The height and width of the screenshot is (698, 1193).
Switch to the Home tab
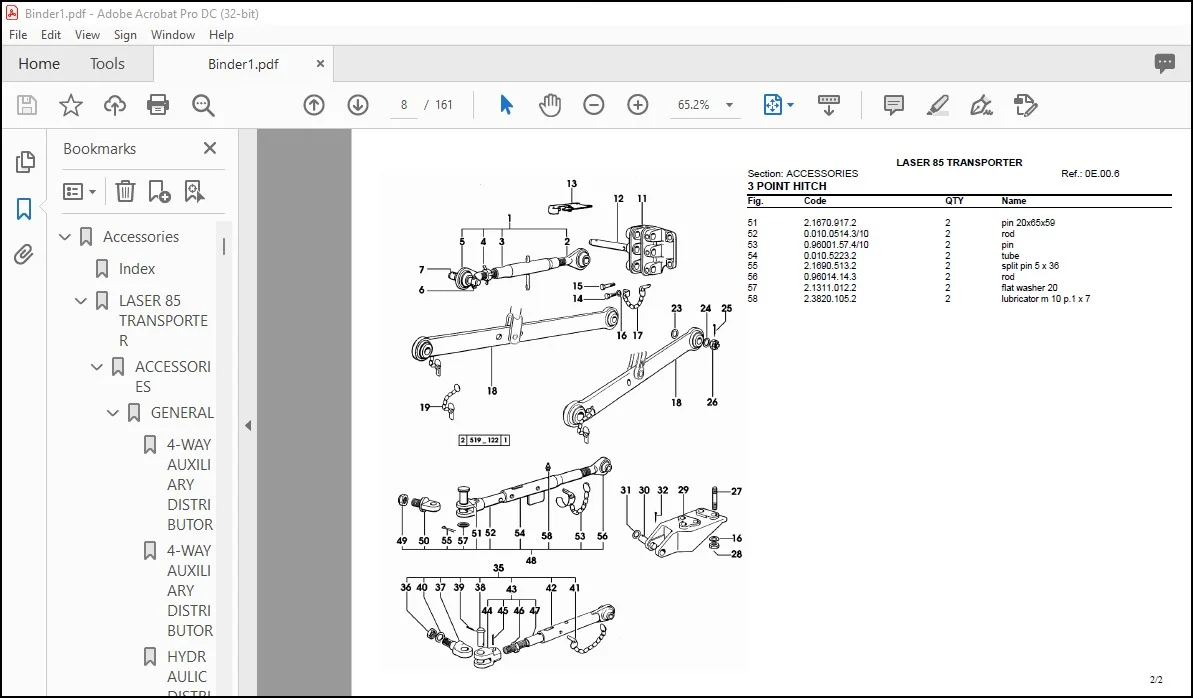pos(39,64)
